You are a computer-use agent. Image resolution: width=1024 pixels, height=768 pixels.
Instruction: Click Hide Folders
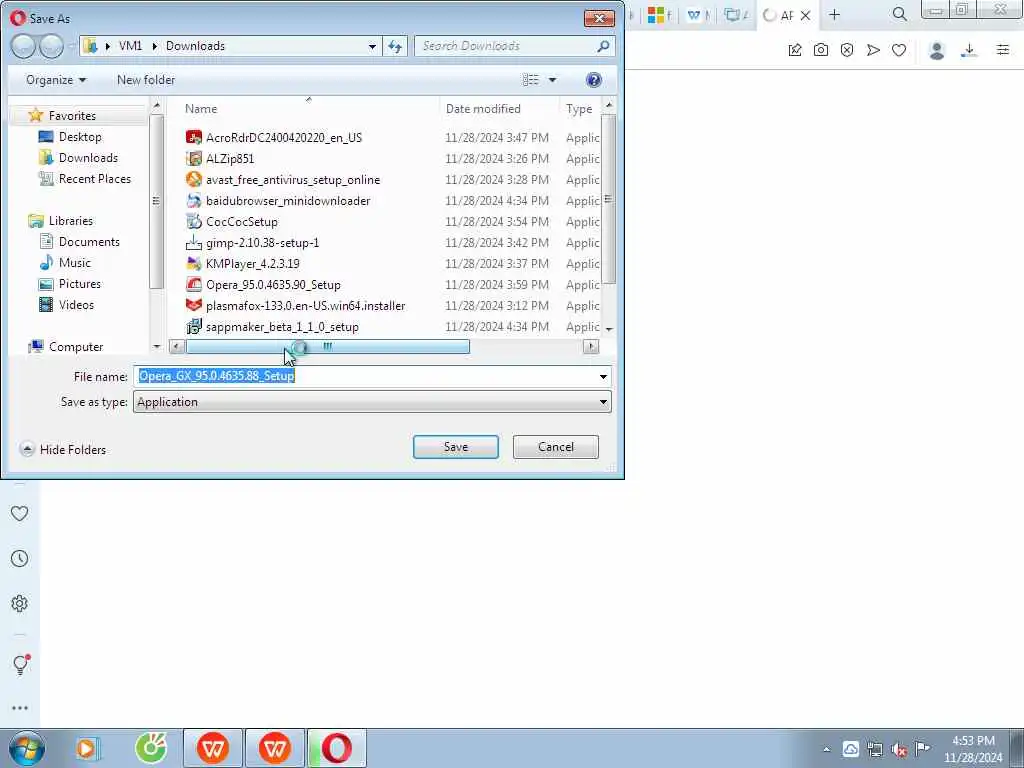[63, 449]
